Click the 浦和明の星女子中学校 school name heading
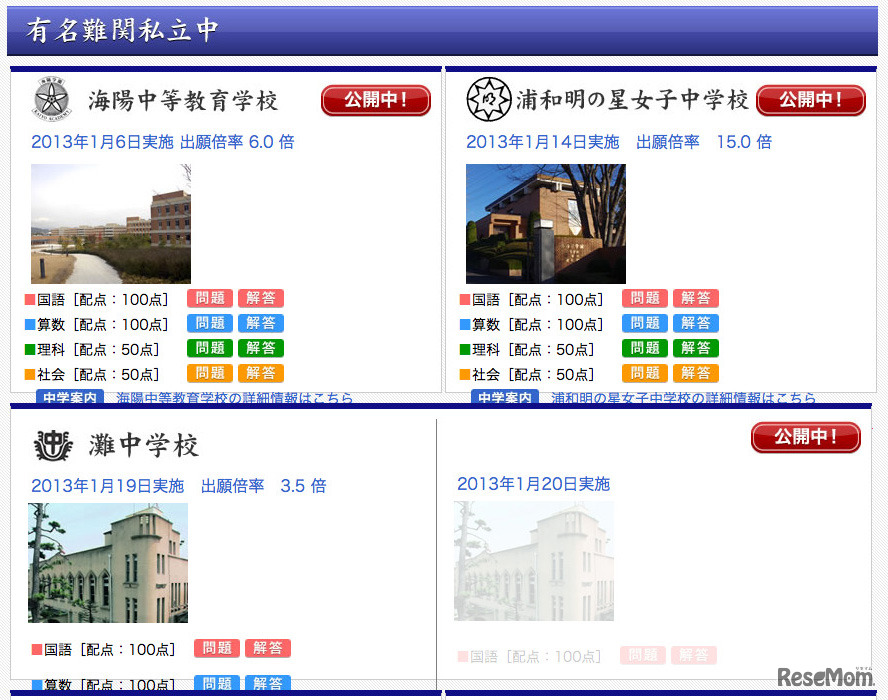 tap(632, 100)
